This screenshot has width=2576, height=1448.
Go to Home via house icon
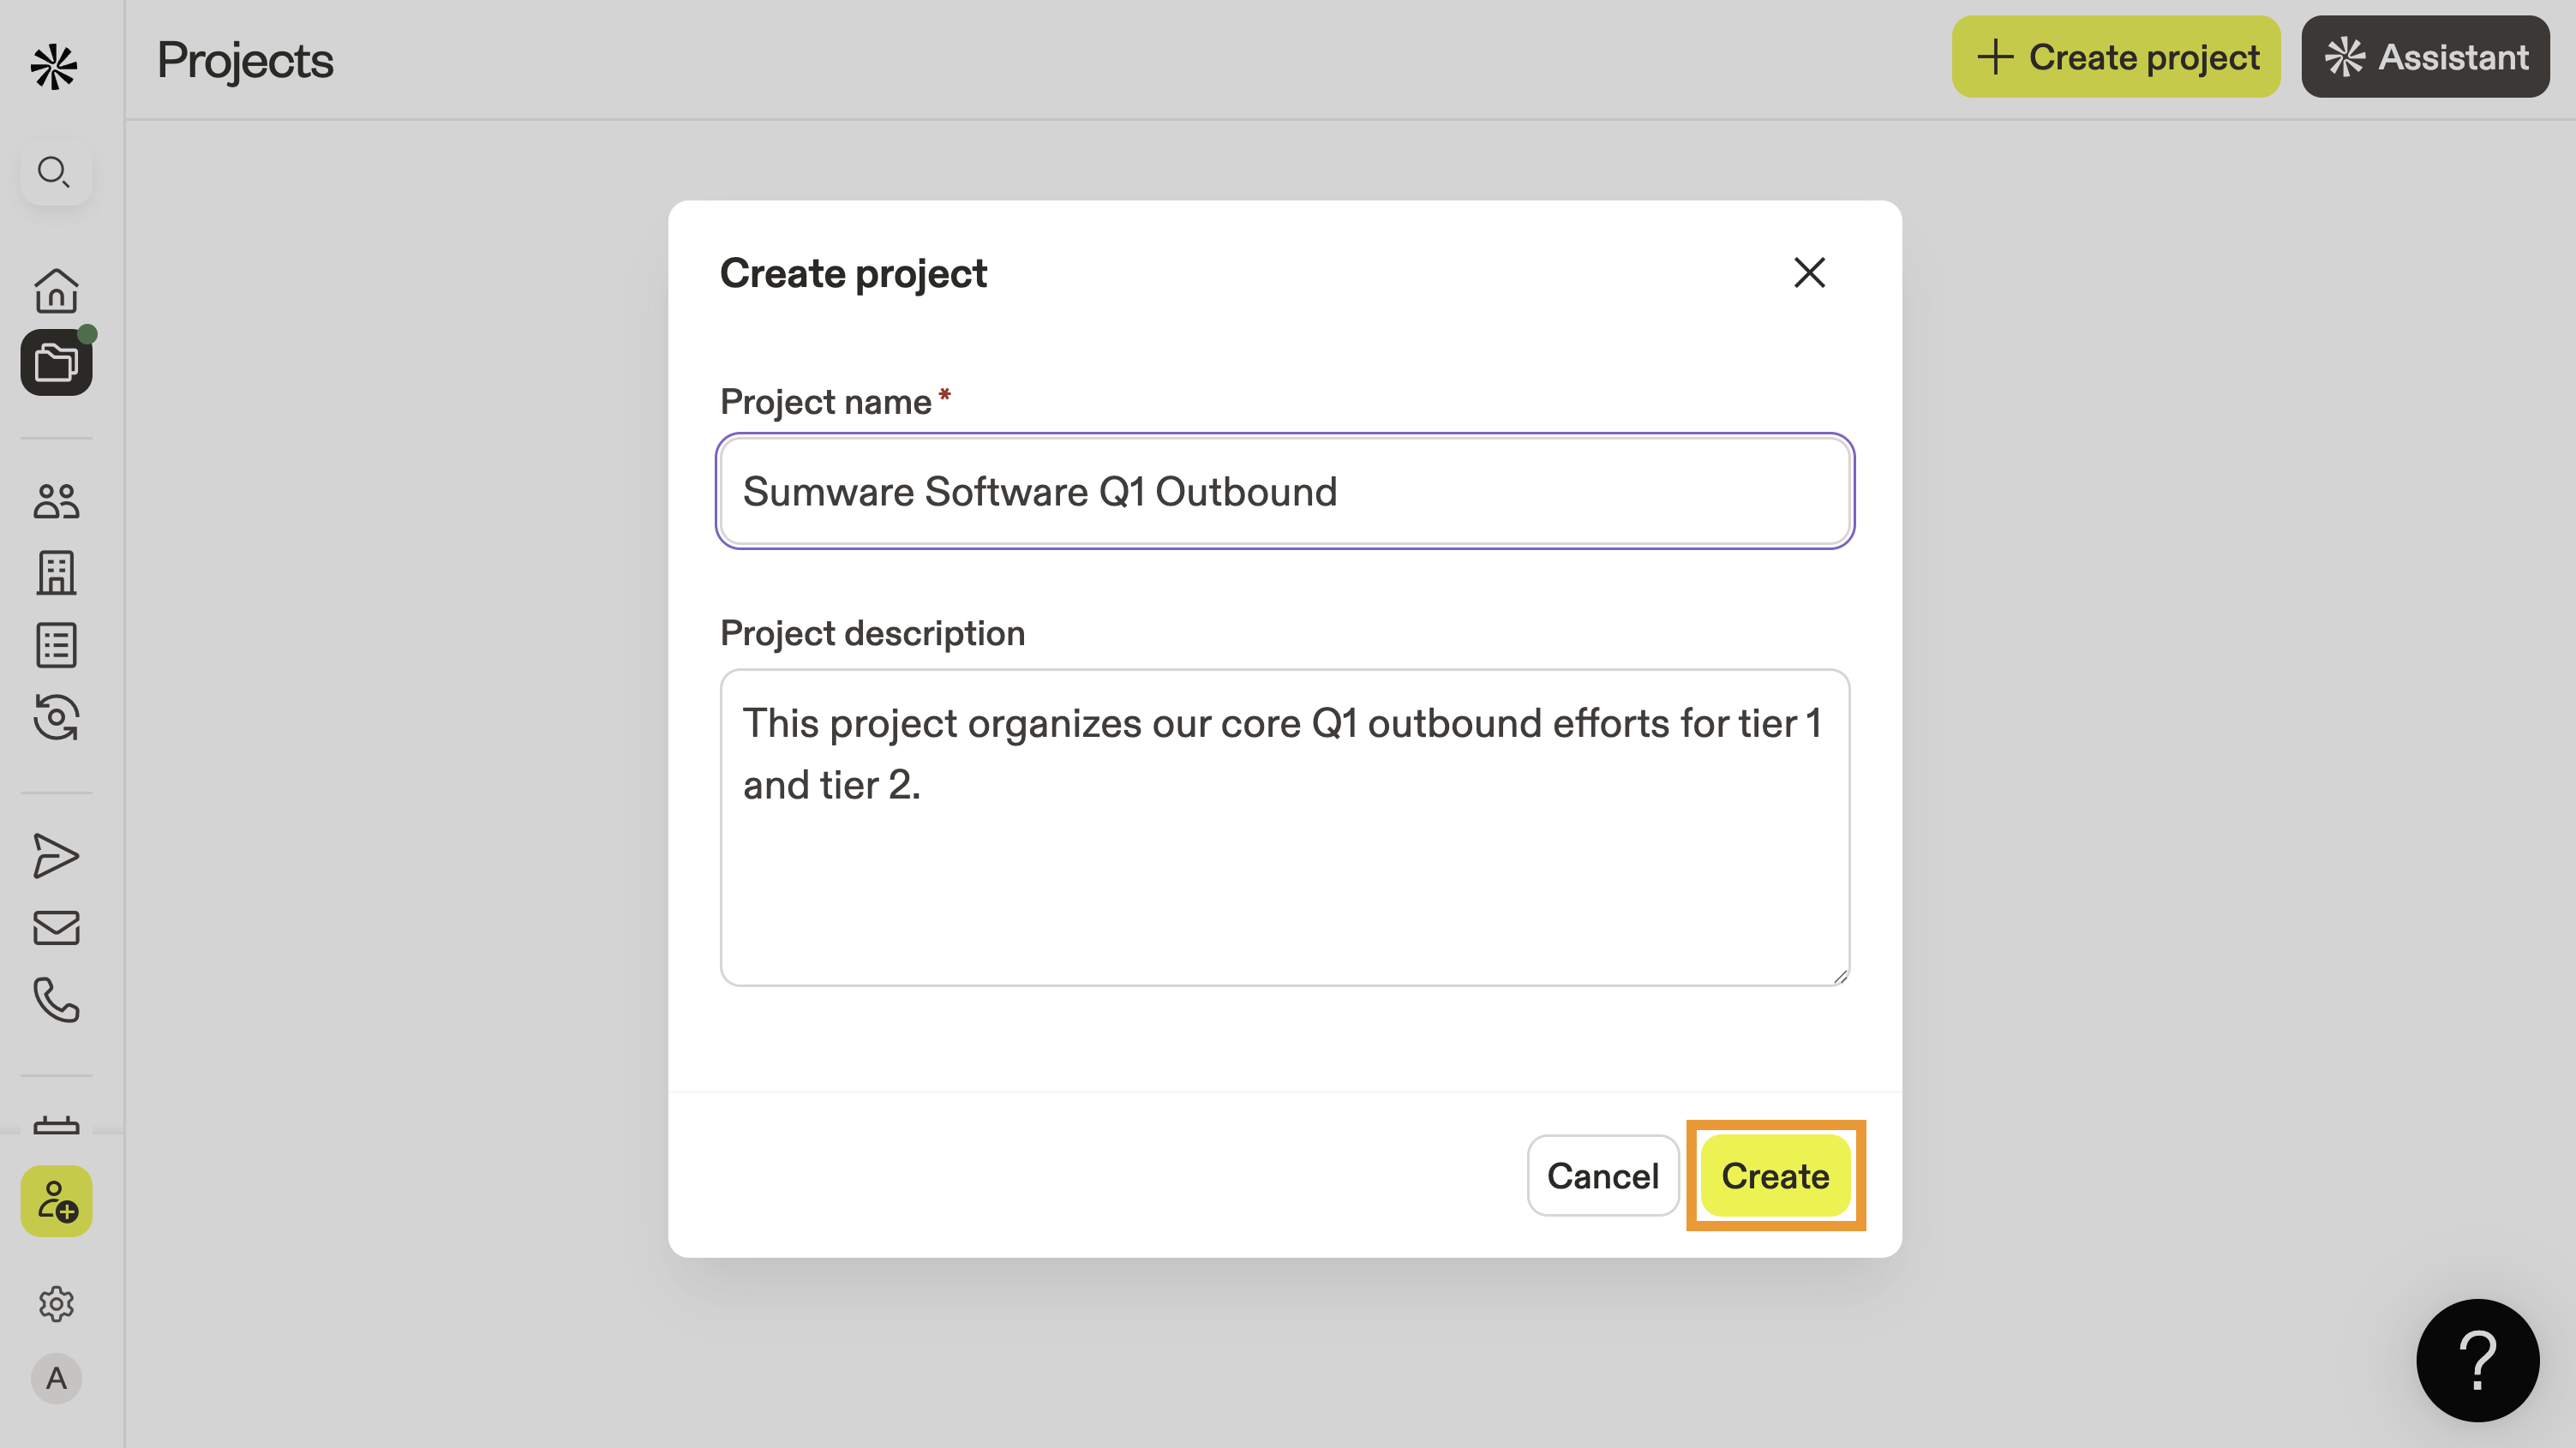pos(56,291)
